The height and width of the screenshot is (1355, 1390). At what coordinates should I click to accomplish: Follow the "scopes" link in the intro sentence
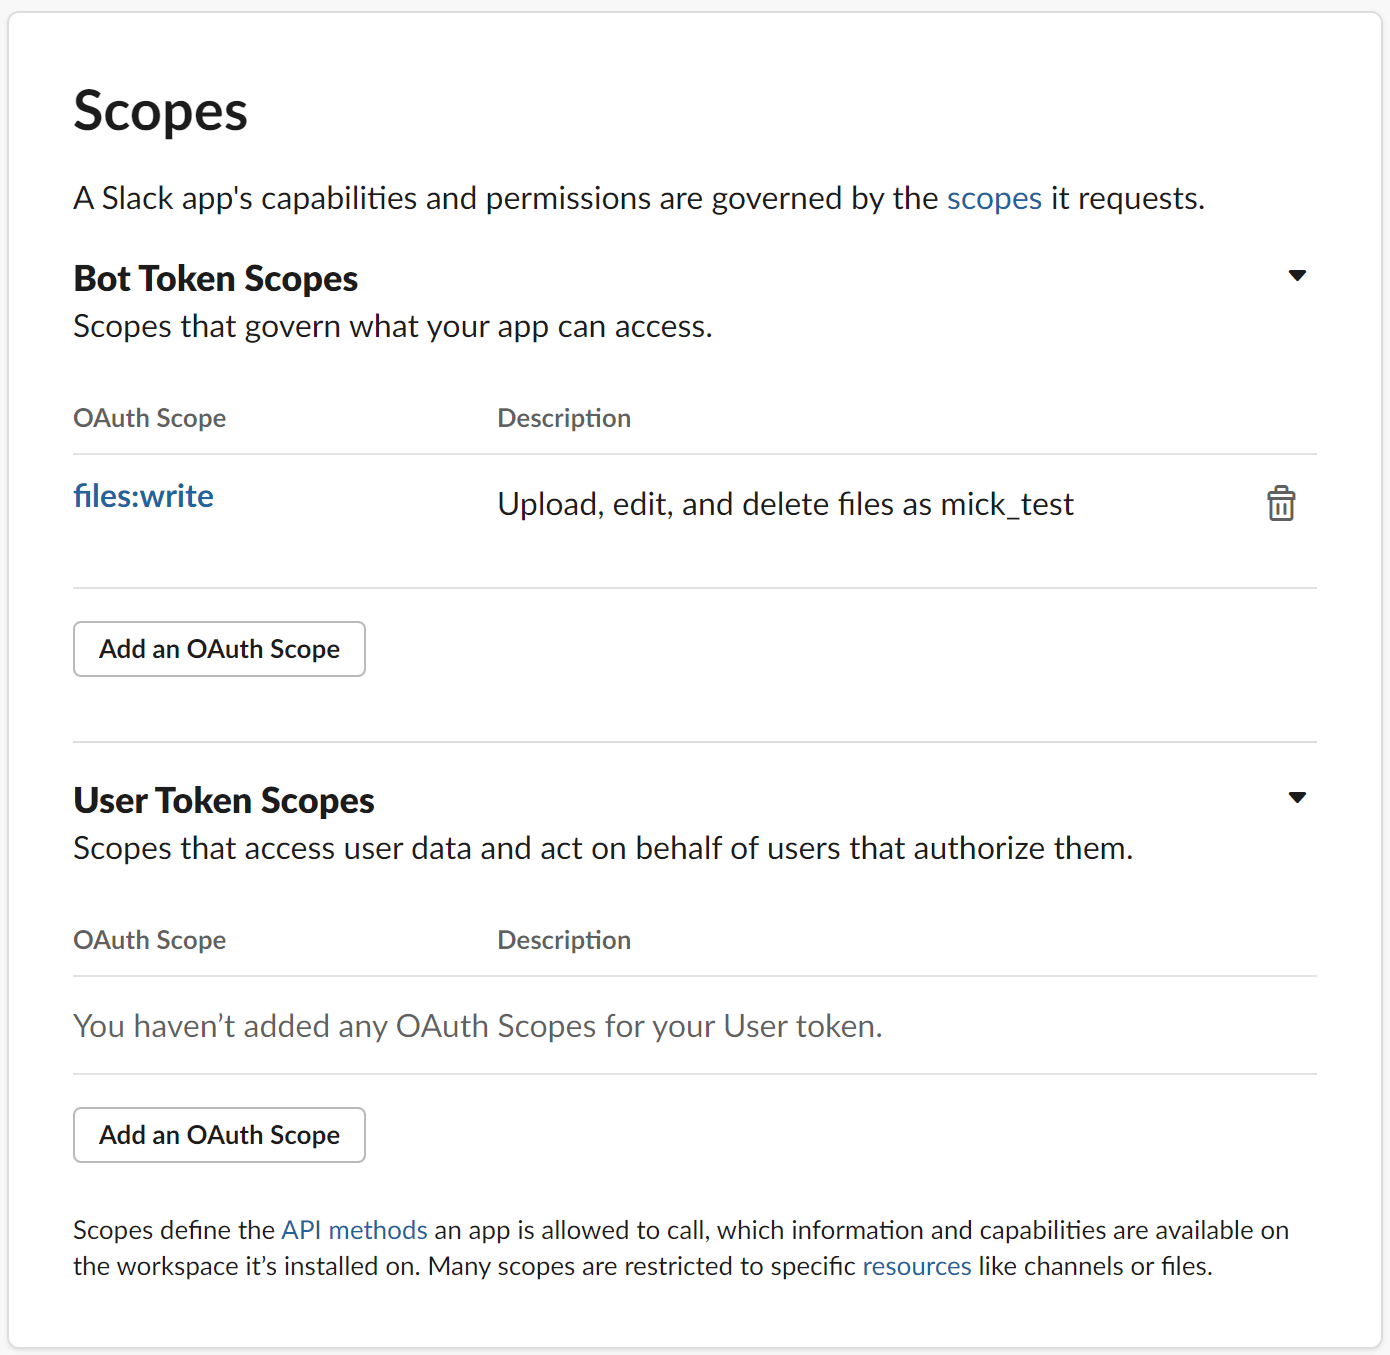(x=994, y=198)
